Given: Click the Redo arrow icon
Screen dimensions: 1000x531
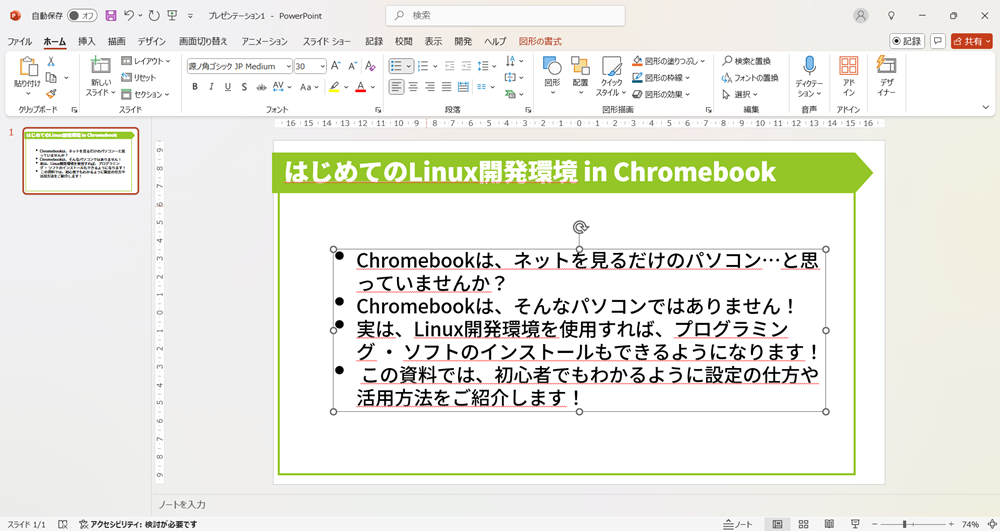Looking at the screenshot, I should click(x=154, y=15).
